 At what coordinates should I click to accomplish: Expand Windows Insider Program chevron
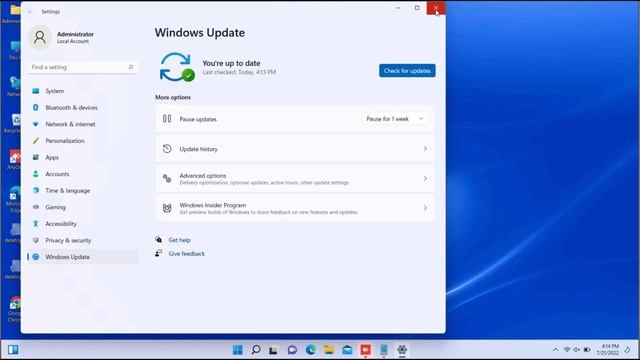point(425,208)
